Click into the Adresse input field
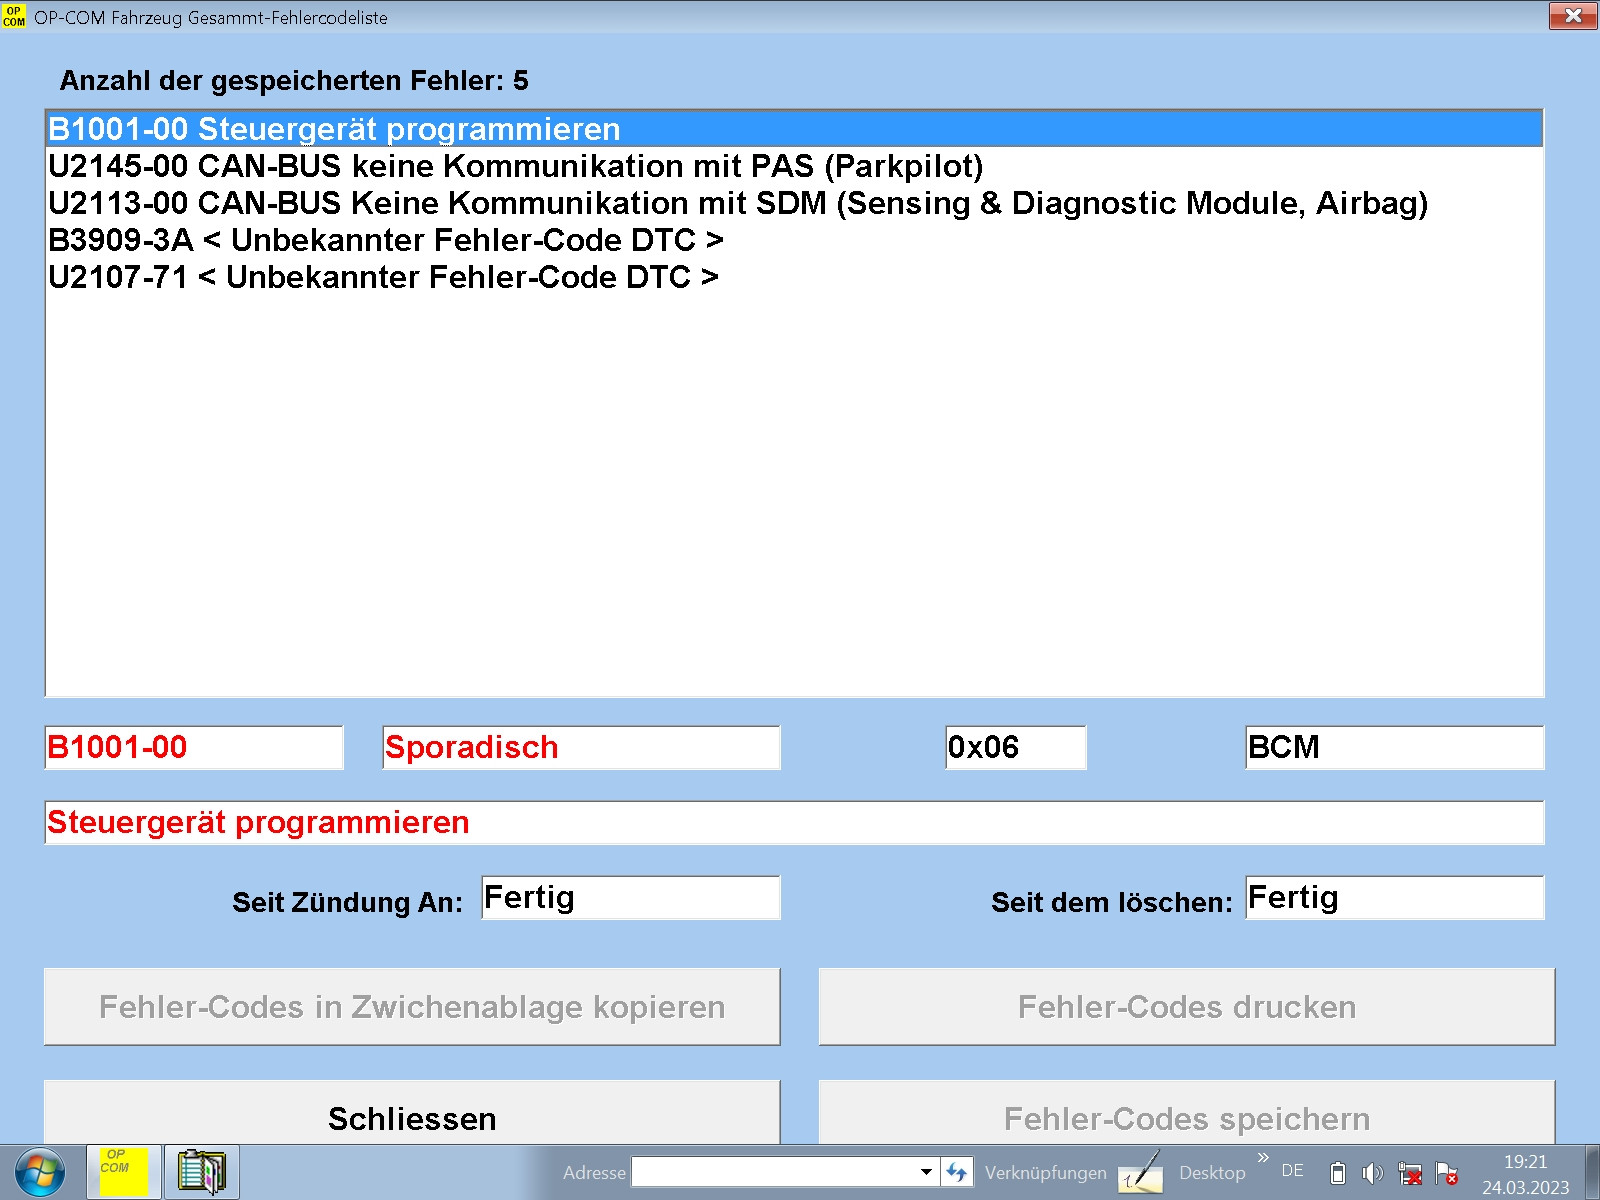Image resolution: width=1600 pixels, height=1200 pixels. (775, 1172)
